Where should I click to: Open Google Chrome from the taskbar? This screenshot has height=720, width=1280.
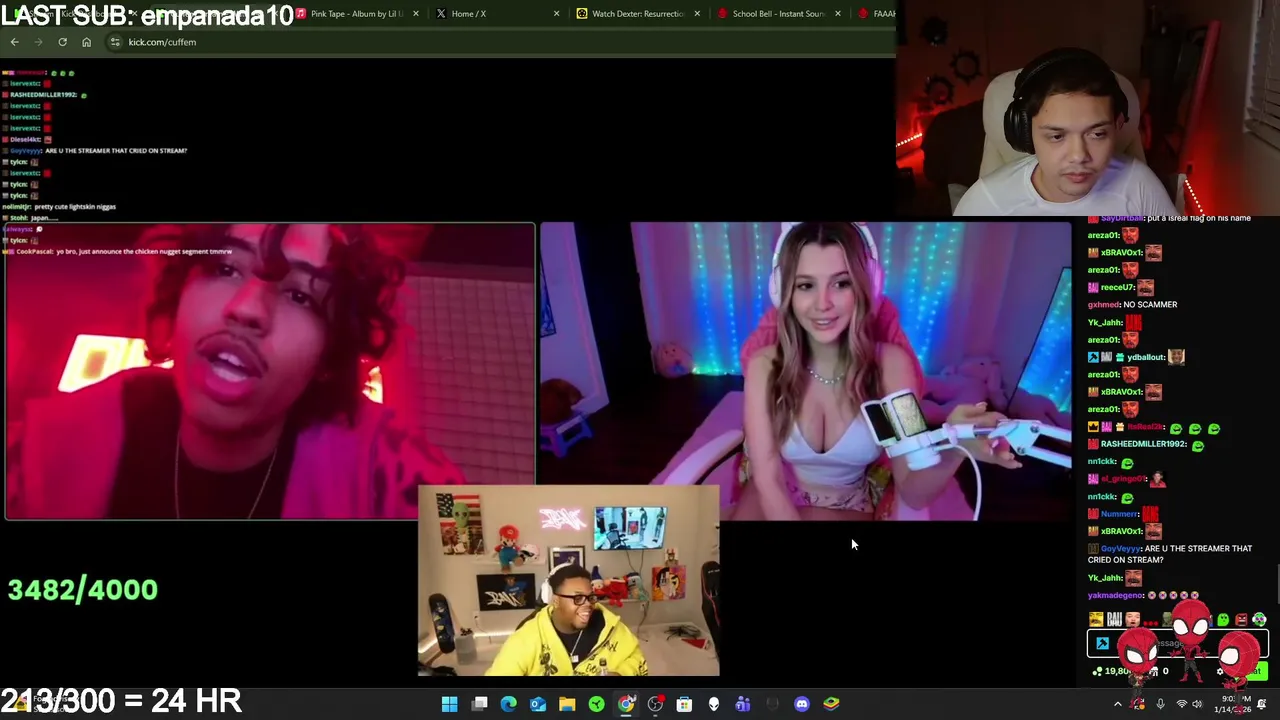tap(626, 704)
